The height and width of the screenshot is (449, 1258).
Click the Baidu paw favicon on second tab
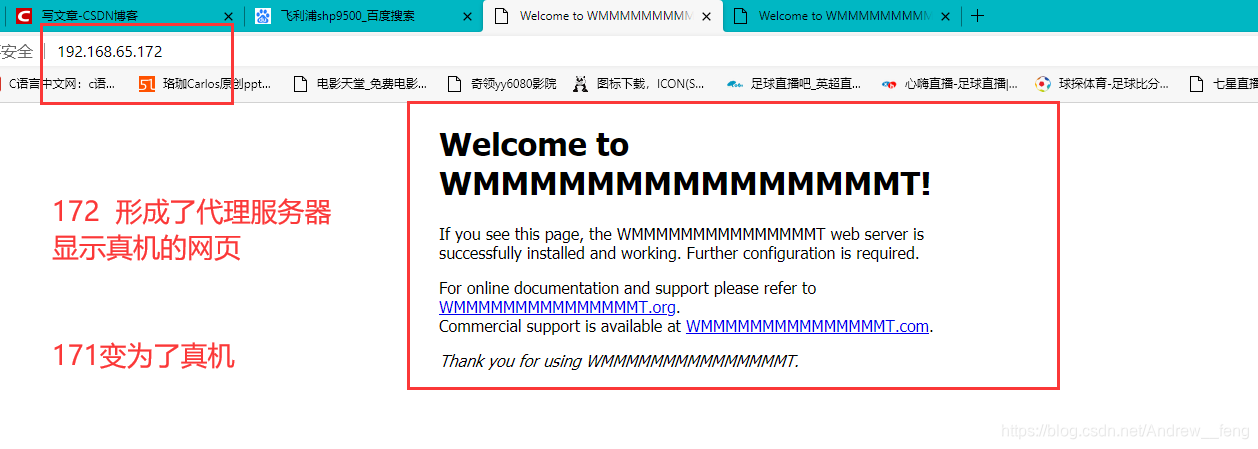tap(263, 16)
